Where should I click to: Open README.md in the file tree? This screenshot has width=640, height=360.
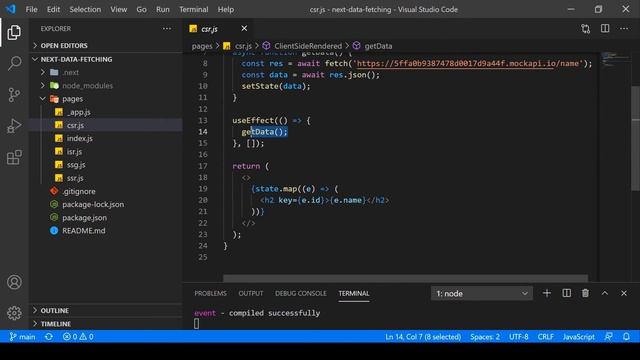(x=106, y=231)
